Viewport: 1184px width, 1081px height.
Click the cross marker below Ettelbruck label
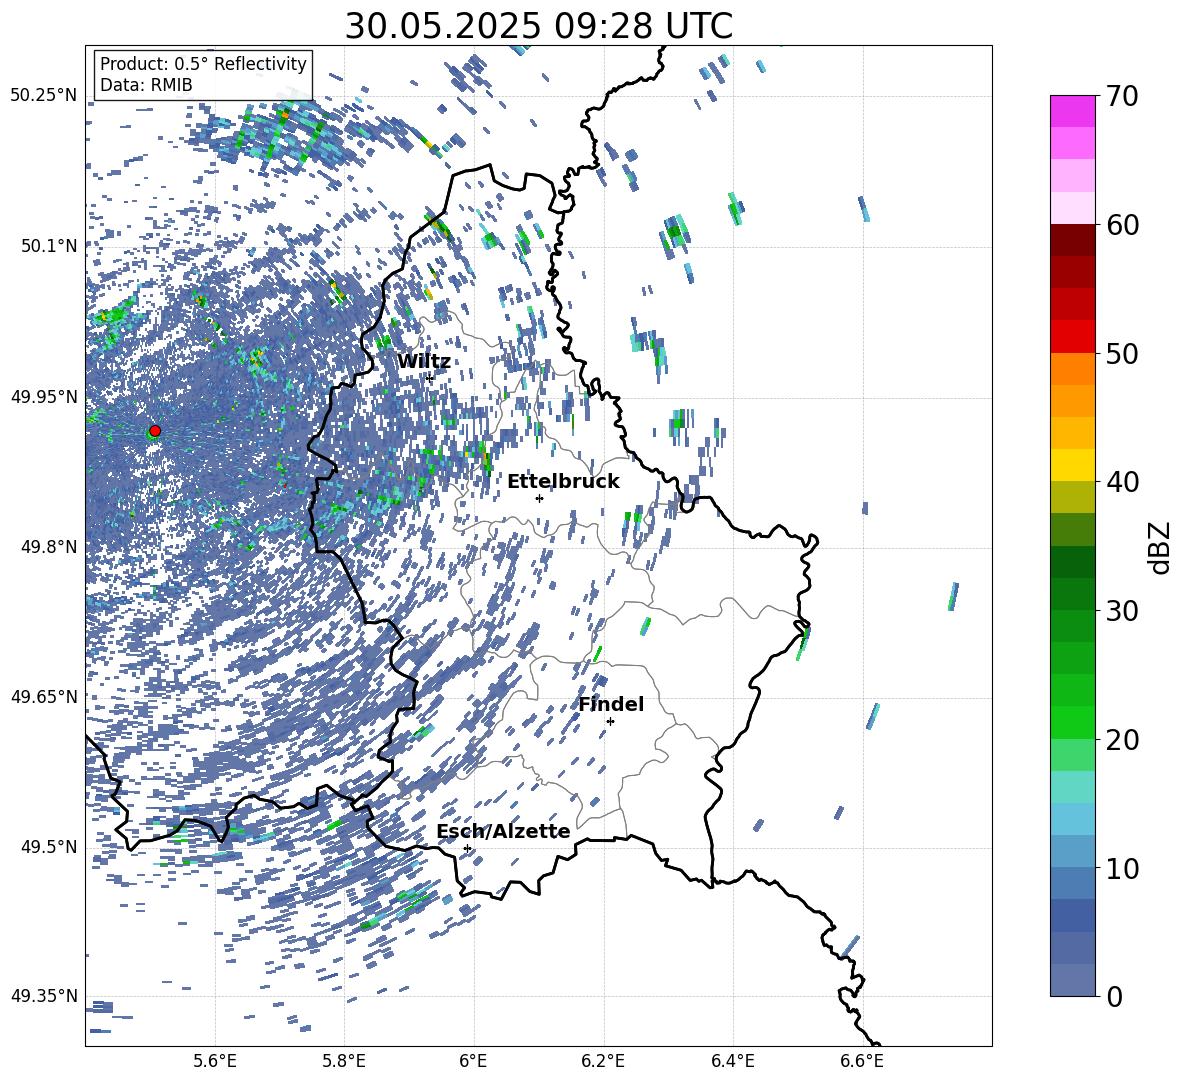pyautogui.click(x=539, y=498)
